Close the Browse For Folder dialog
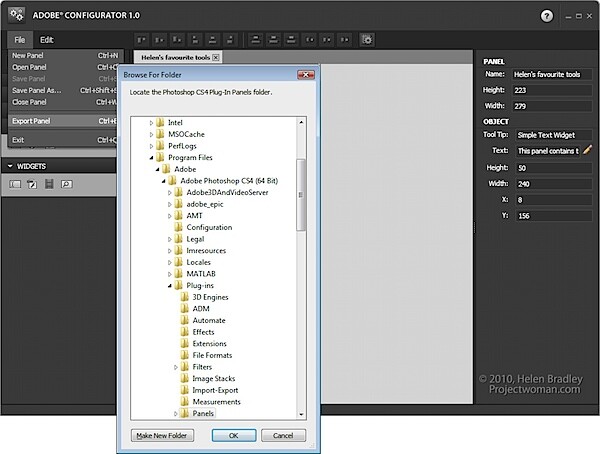 [306, 75]
